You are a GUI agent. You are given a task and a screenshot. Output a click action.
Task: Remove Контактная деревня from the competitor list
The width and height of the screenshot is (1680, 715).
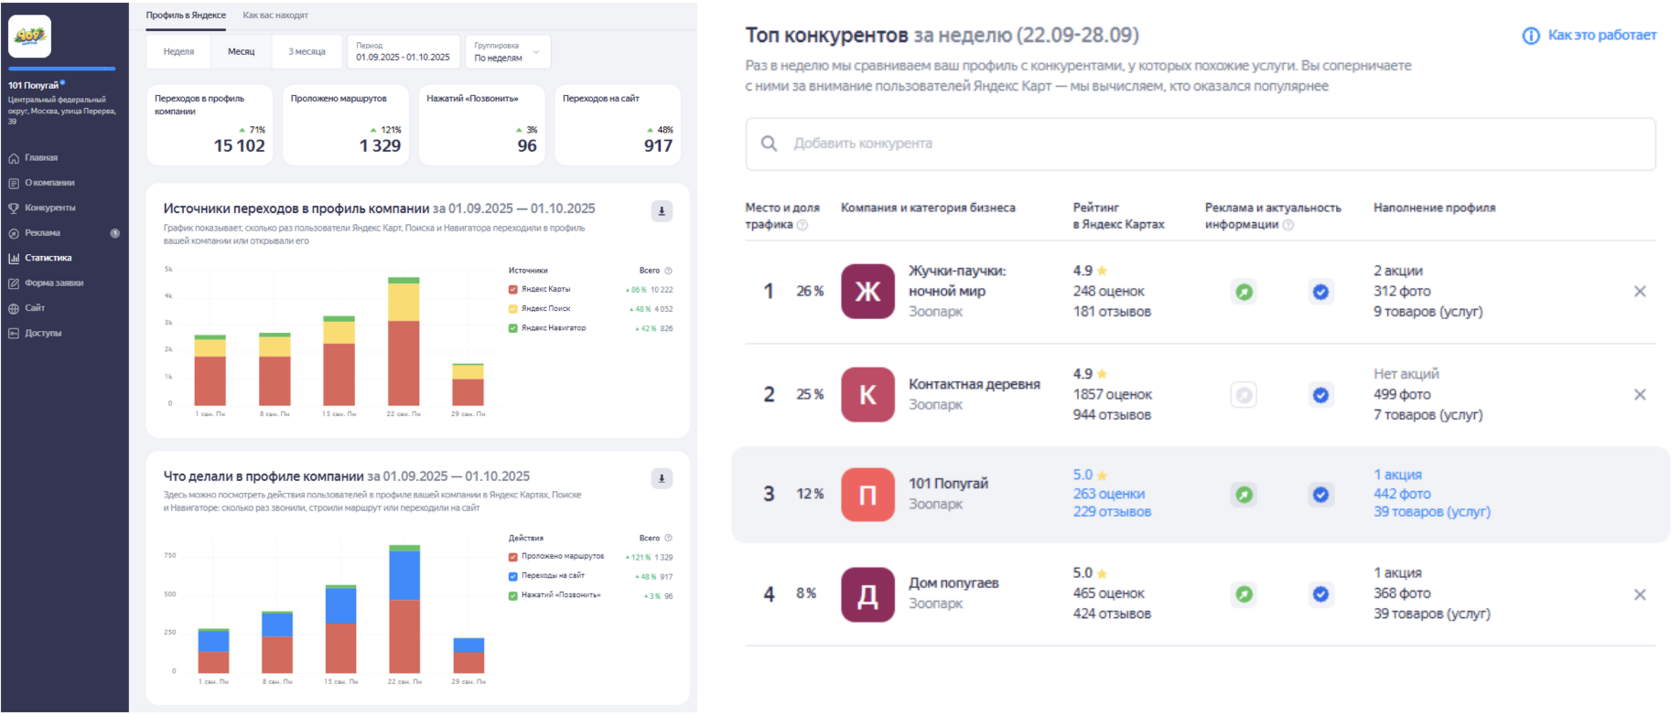coord(1640,395)
